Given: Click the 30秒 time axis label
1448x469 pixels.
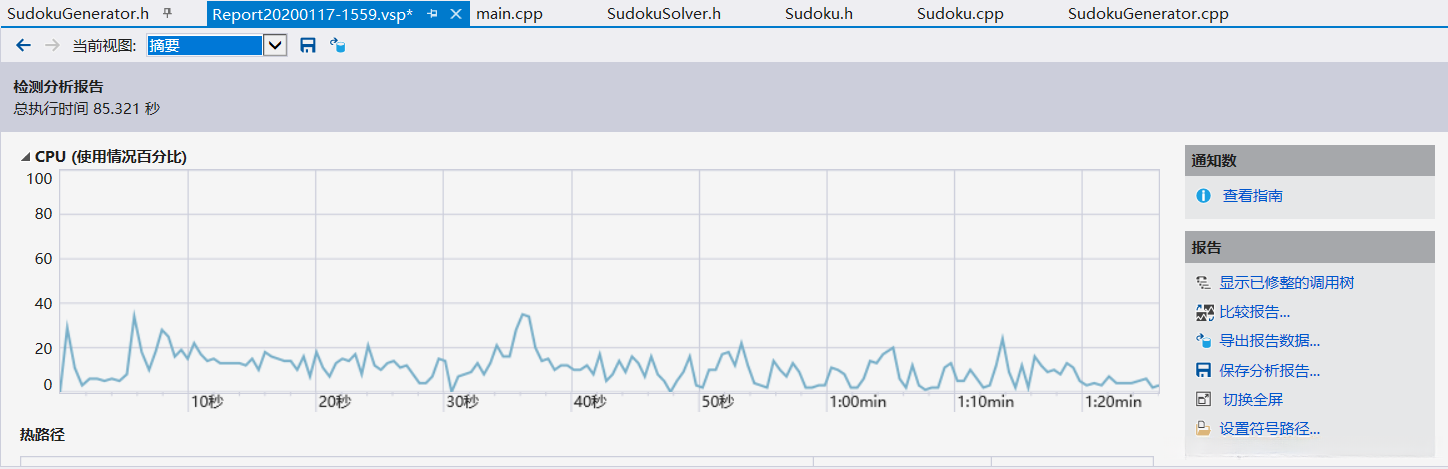Looking at the screenshot, I should click(x=463, y=401).
